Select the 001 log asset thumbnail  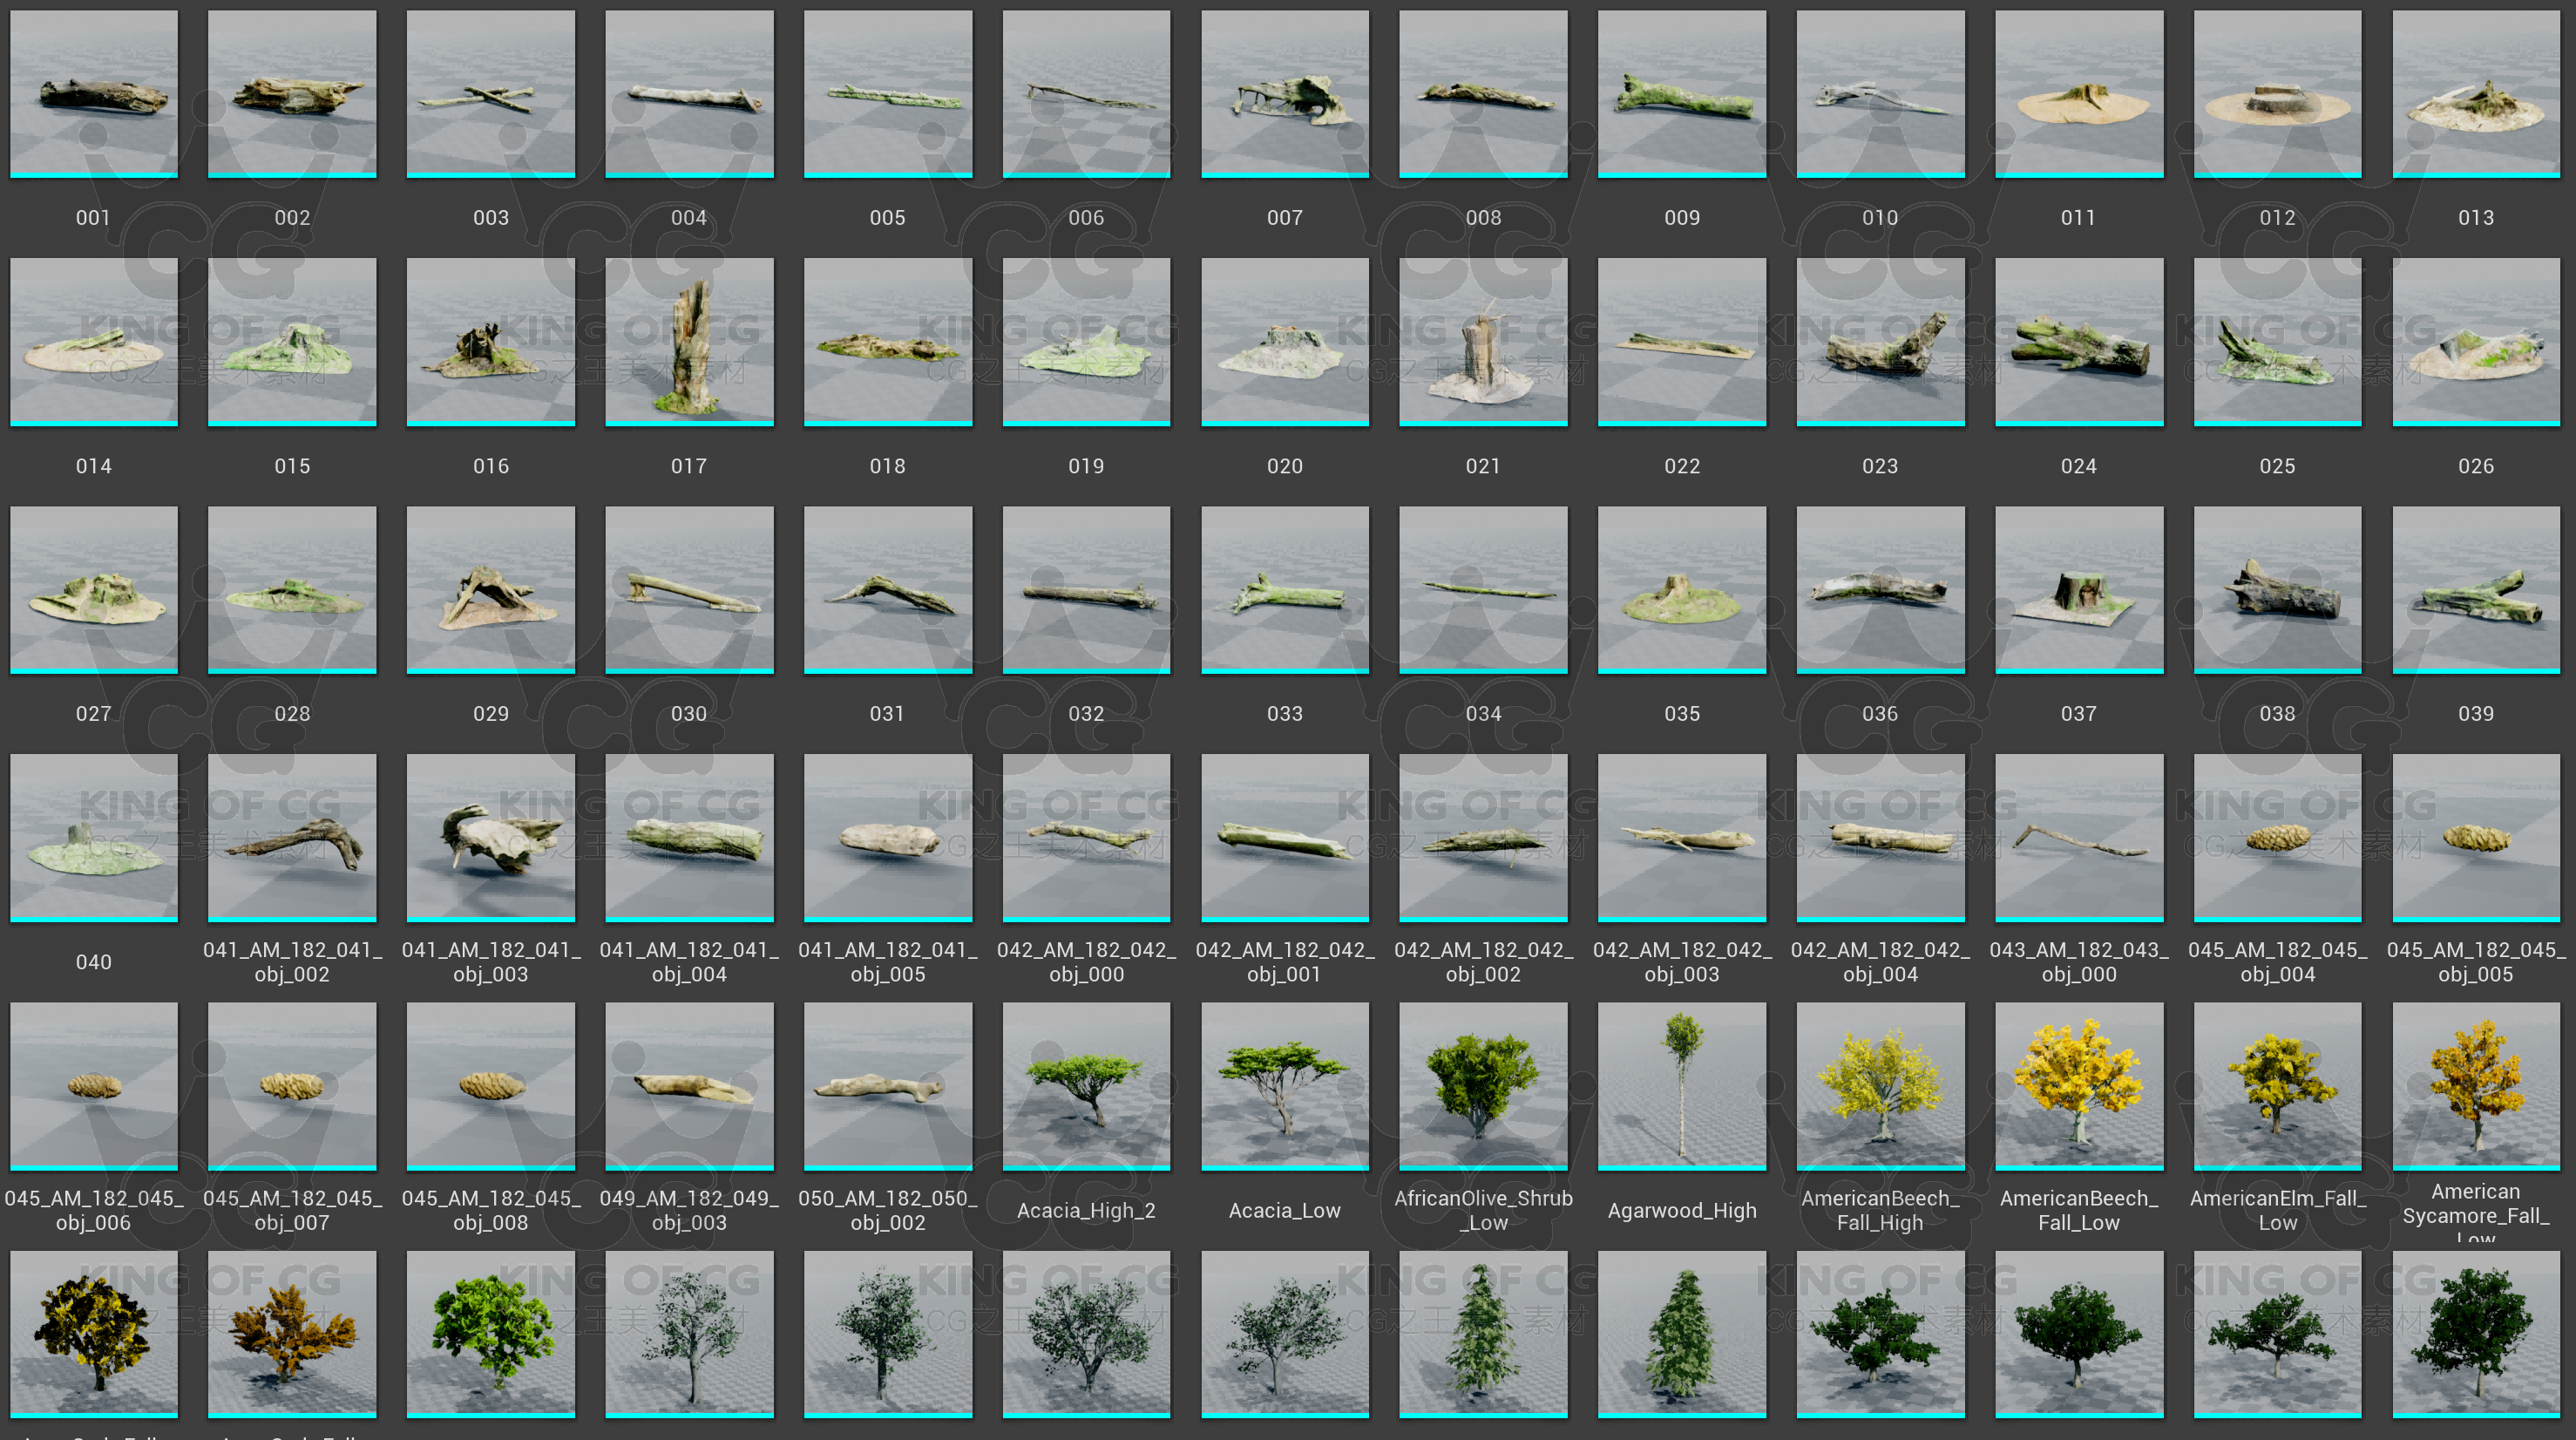click(94, 94)
